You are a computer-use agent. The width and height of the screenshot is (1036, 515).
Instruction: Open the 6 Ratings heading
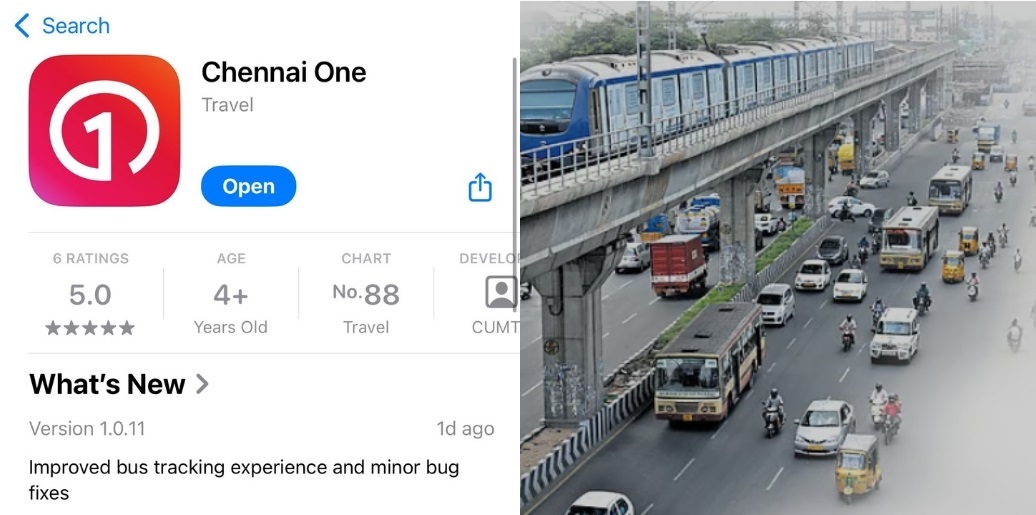(91, 258)
